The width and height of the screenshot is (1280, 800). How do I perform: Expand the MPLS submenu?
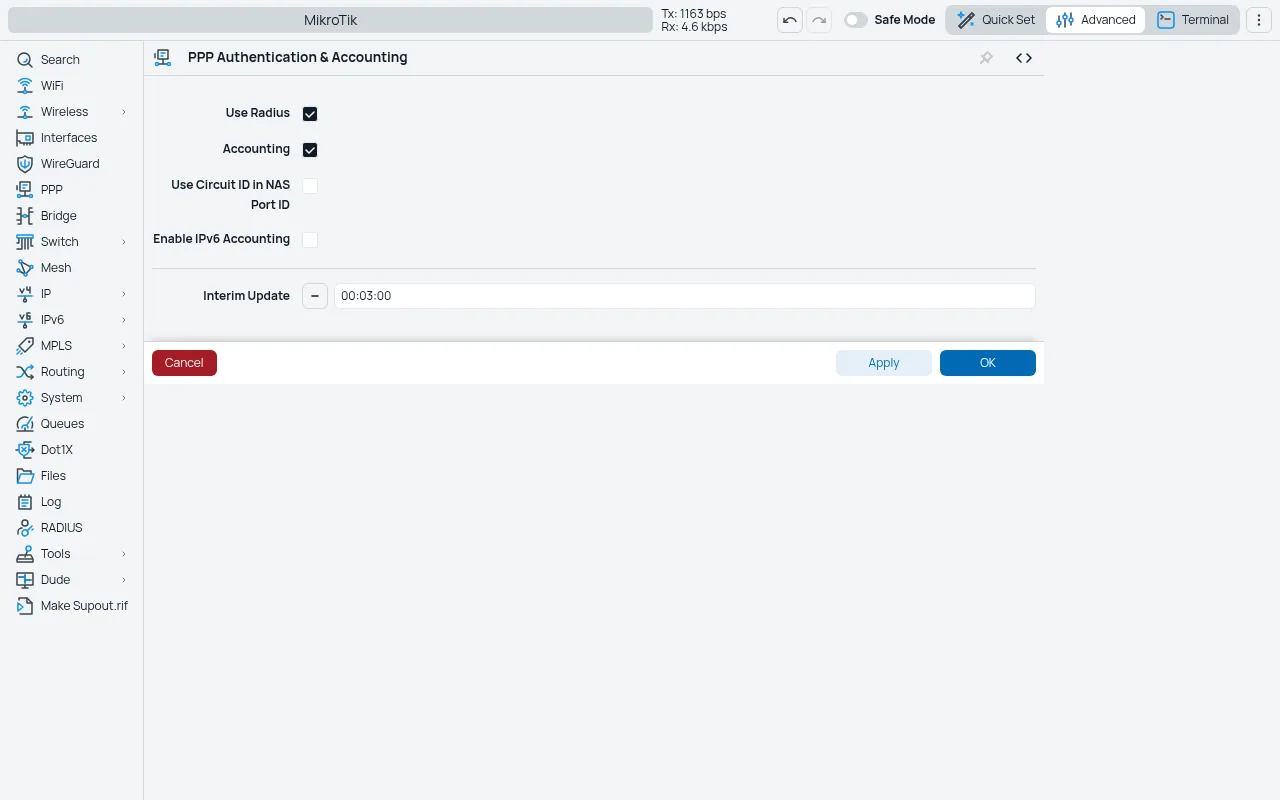[x=124, y=346]
